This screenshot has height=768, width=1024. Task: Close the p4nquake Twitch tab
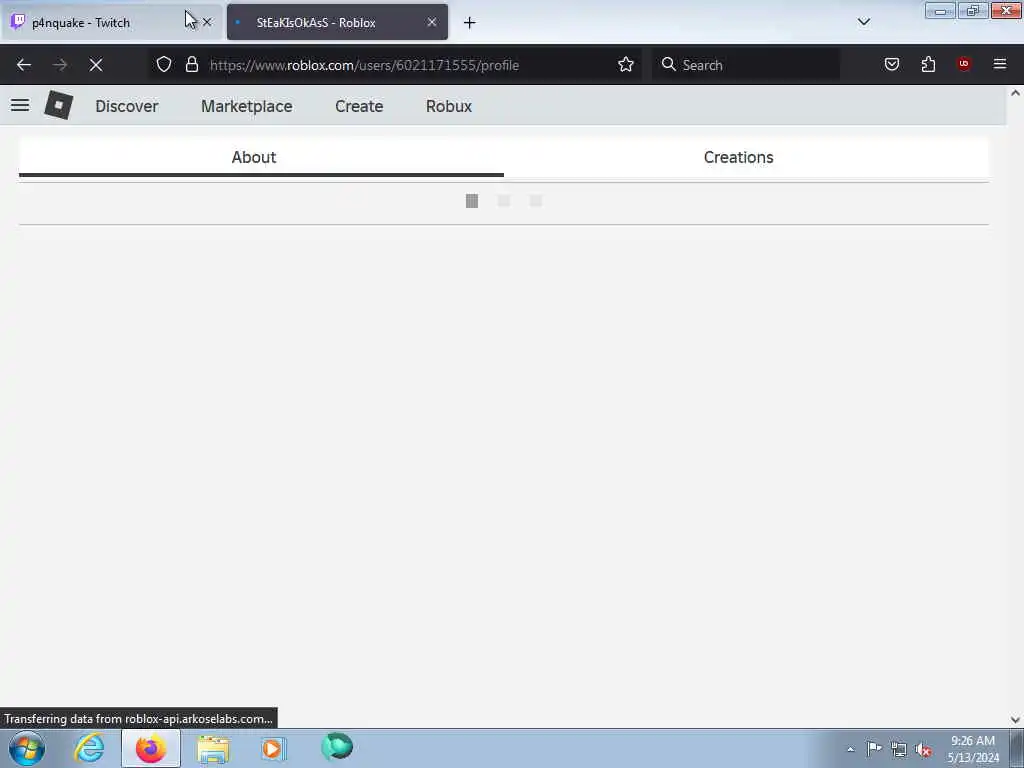point(207,22)
